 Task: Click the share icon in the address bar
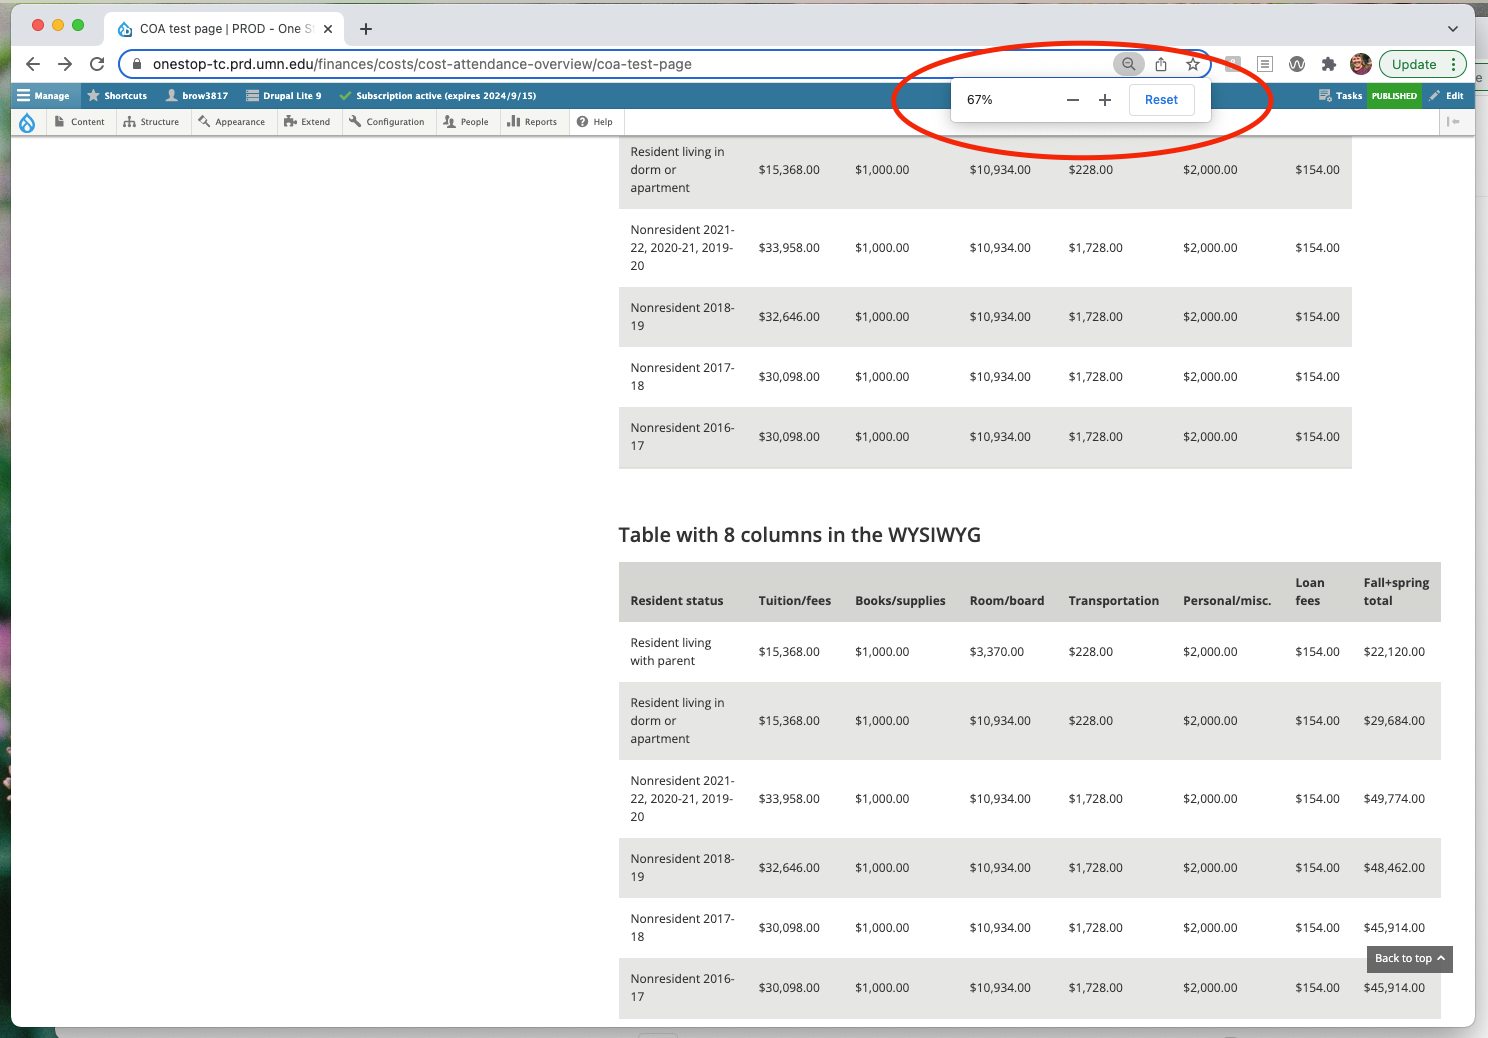(x=1161, y=64)
